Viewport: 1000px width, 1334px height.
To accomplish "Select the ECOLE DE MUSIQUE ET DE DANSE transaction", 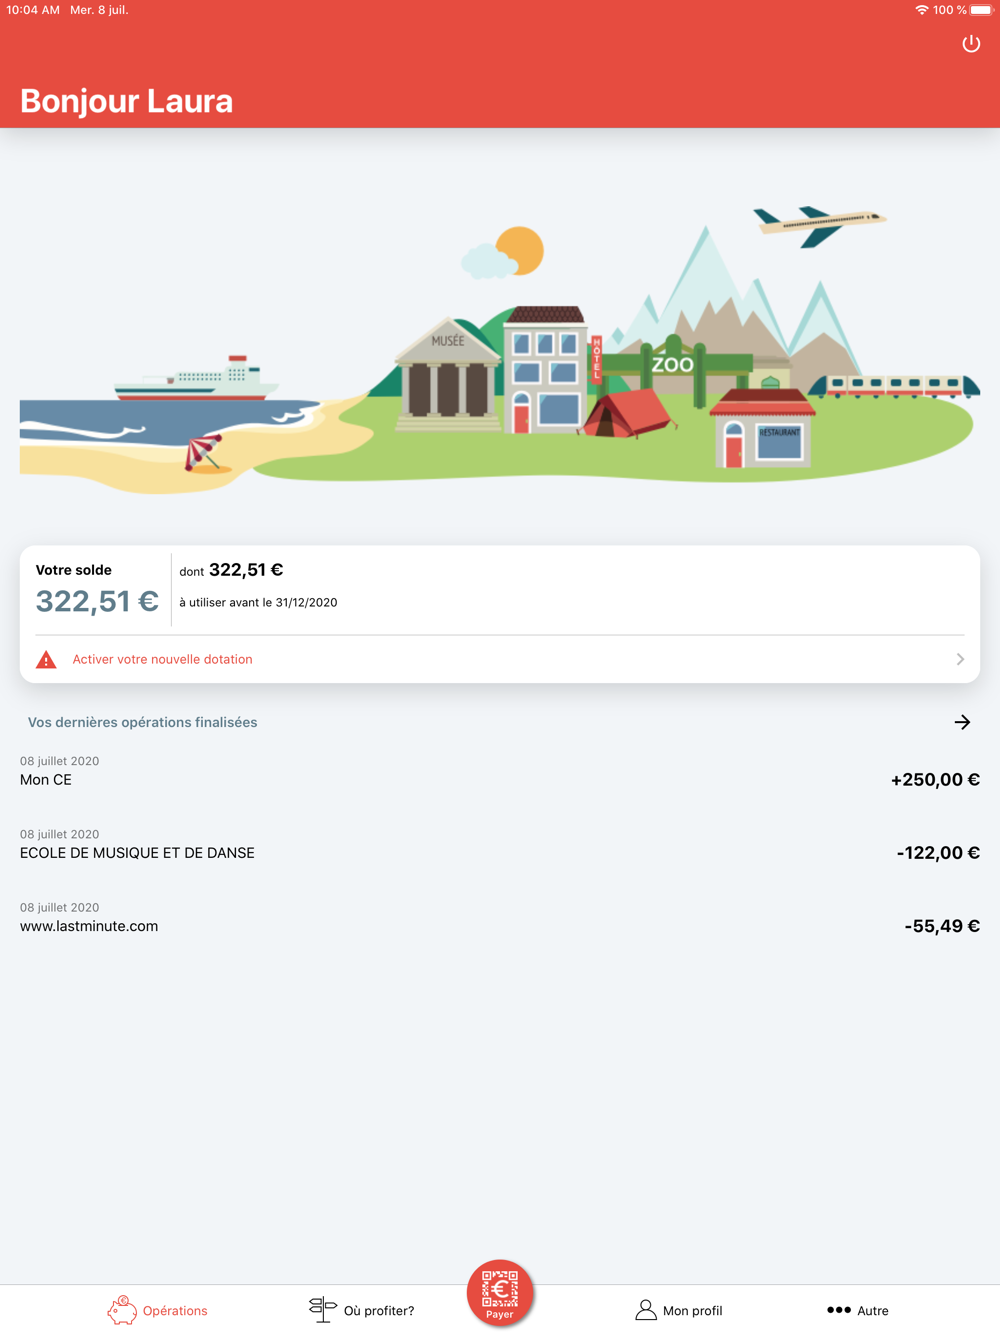I will (x=137, y=853).
